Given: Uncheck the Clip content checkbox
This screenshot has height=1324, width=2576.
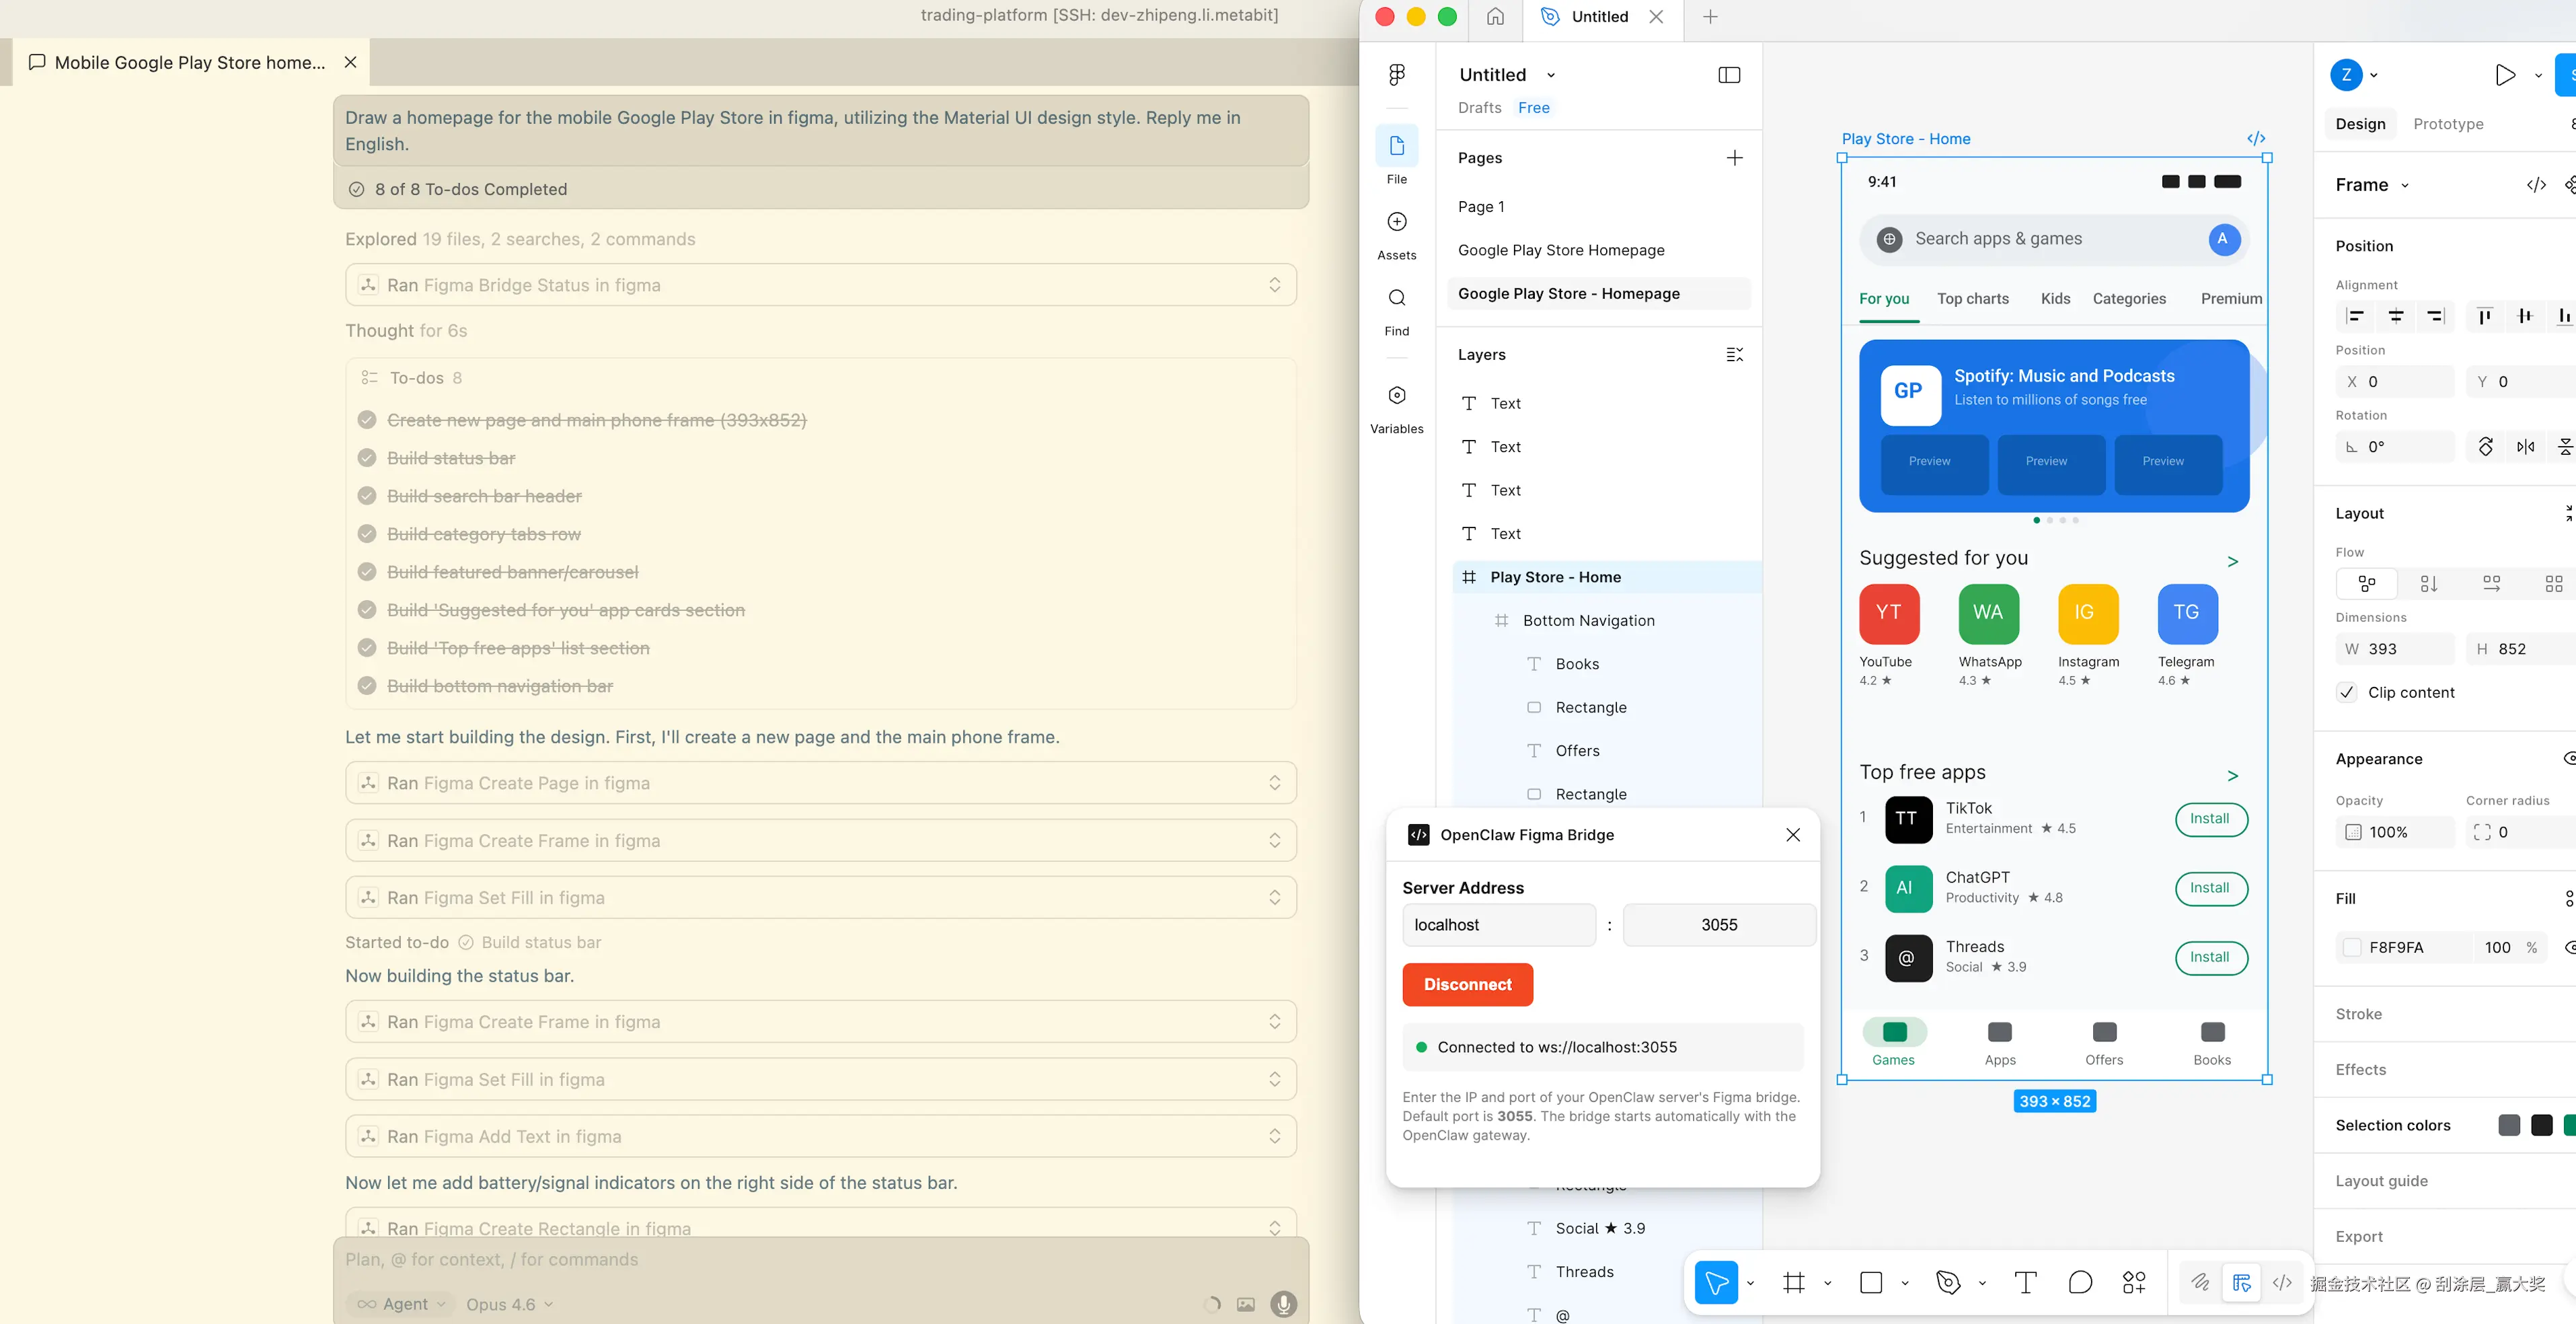Looking at the screenshot, I should (x=2348, y=691).
